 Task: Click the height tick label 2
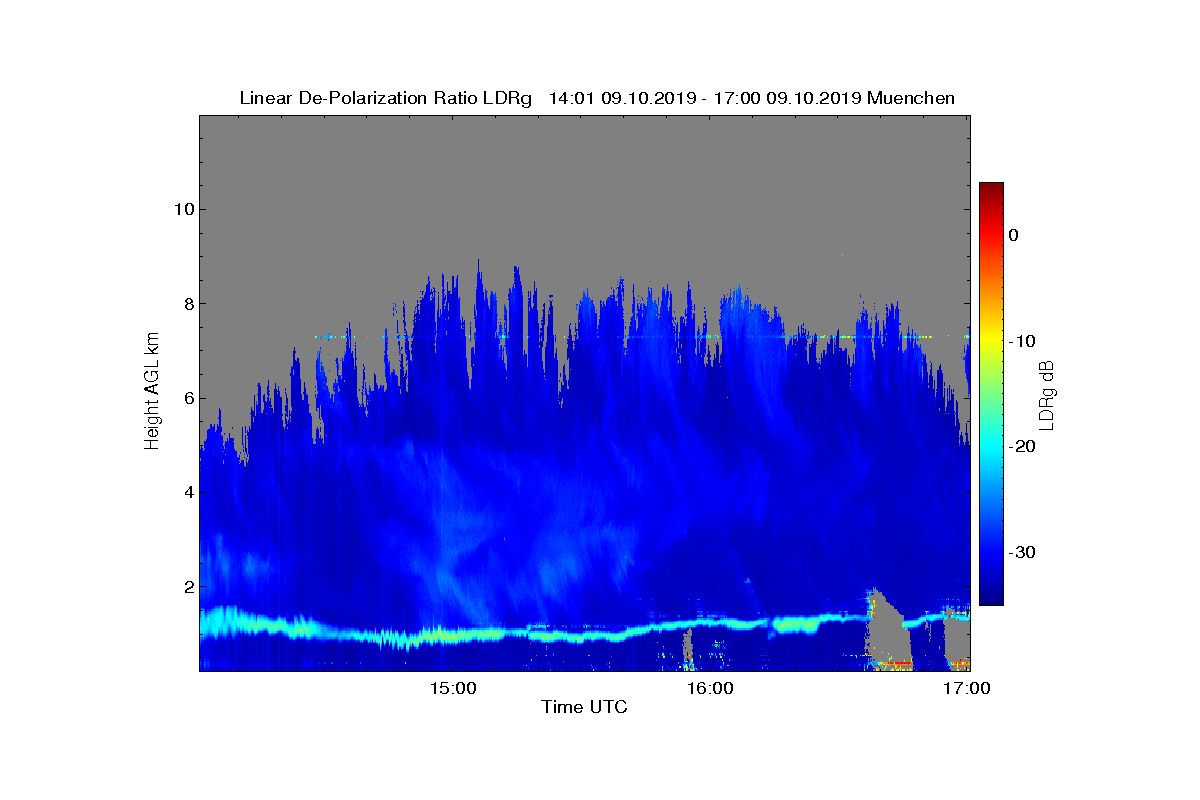click(x=187, y=586)
